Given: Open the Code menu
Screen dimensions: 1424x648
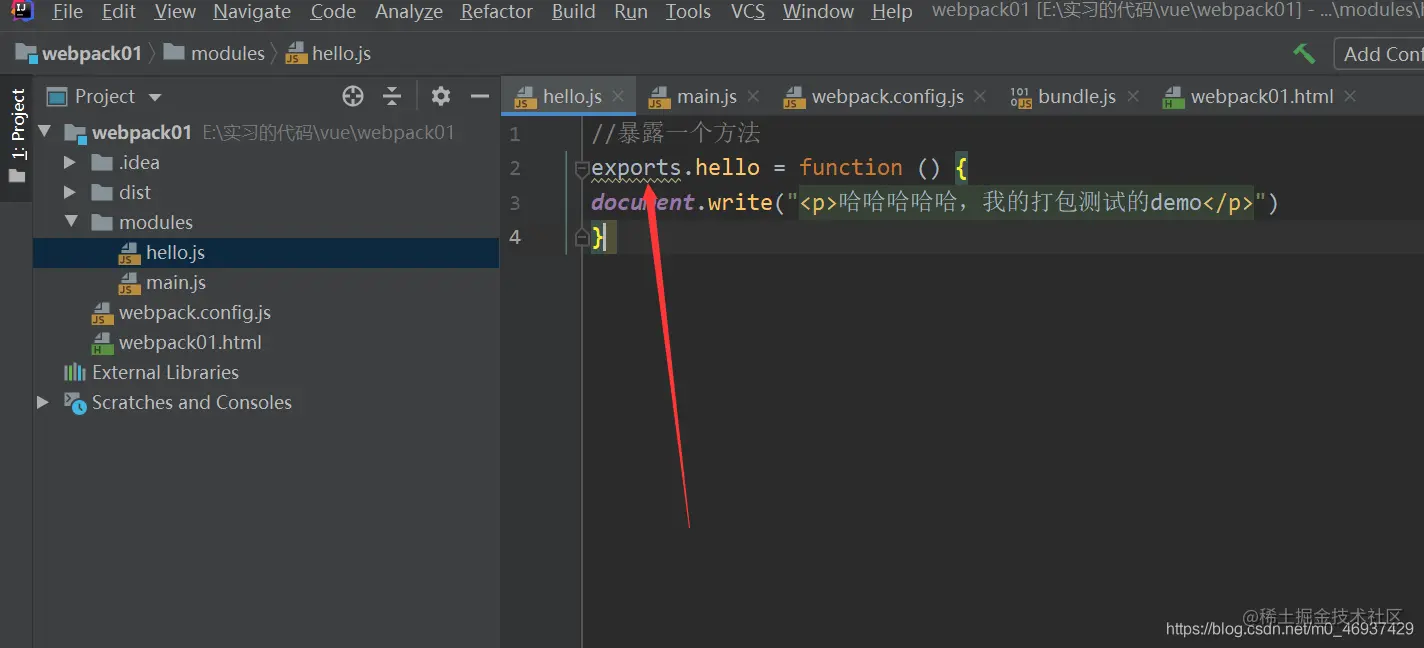Looking at the screenshot, I should (x=333, y=12).
